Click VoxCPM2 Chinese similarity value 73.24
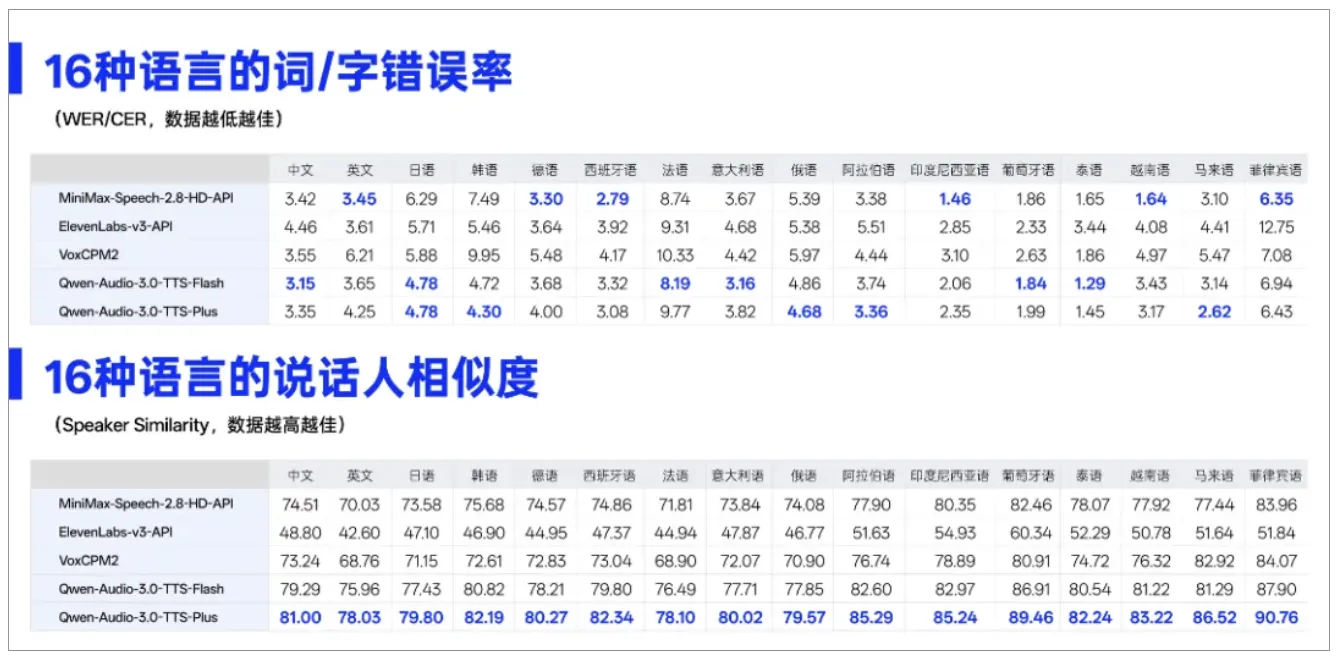This screenshot has width=1338, height=658. click(x=298, y=561)
